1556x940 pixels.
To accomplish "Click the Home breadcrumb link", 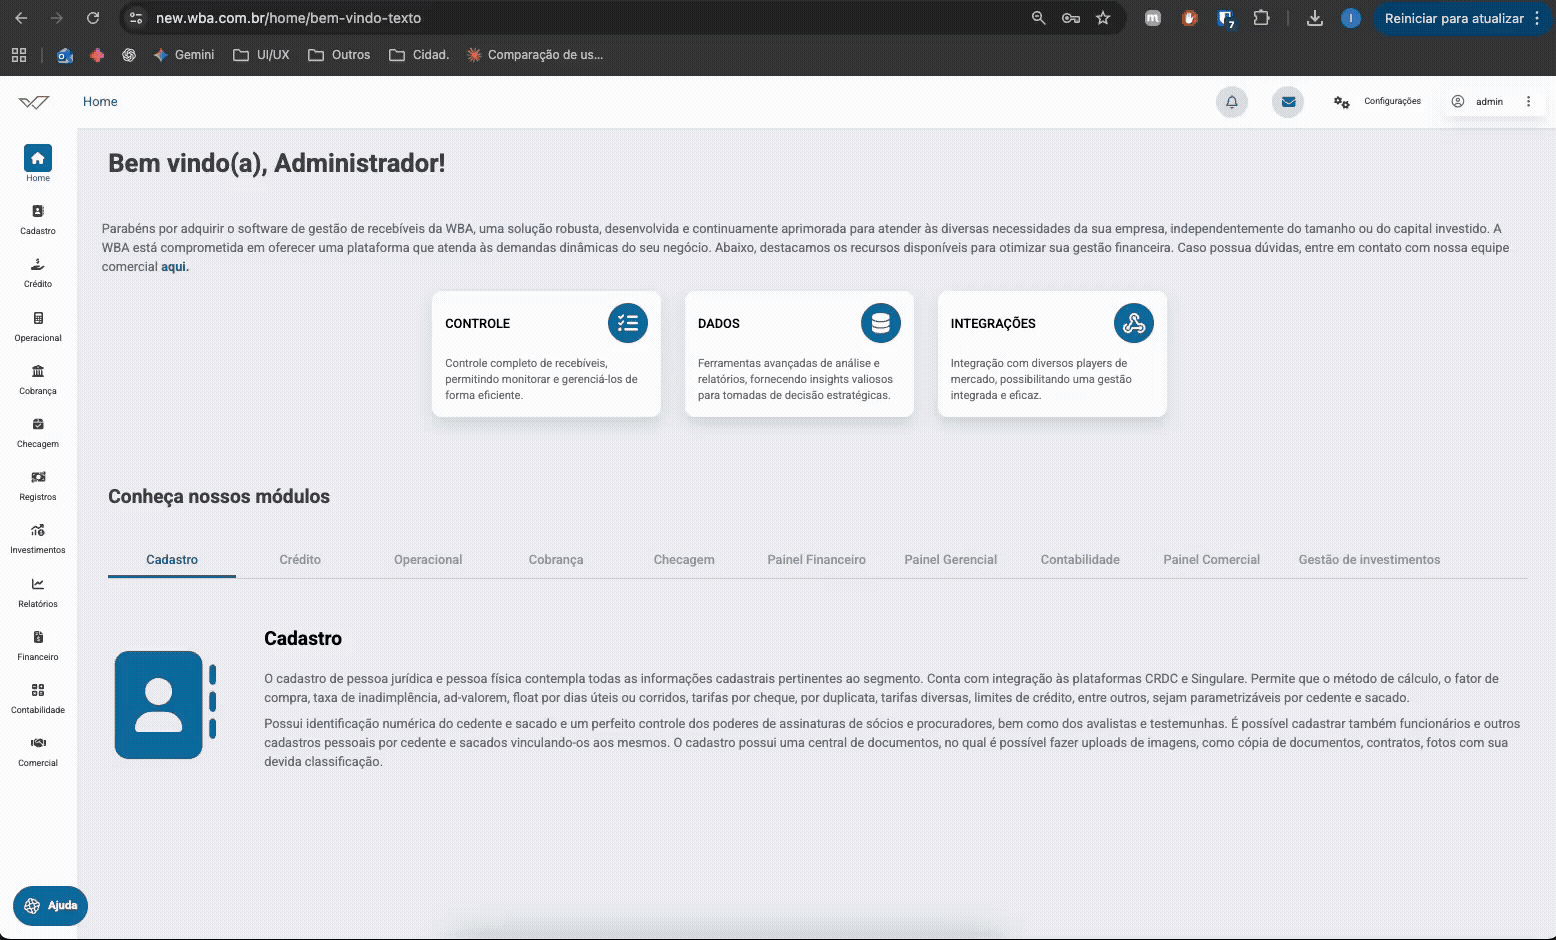I will (100, 102).
